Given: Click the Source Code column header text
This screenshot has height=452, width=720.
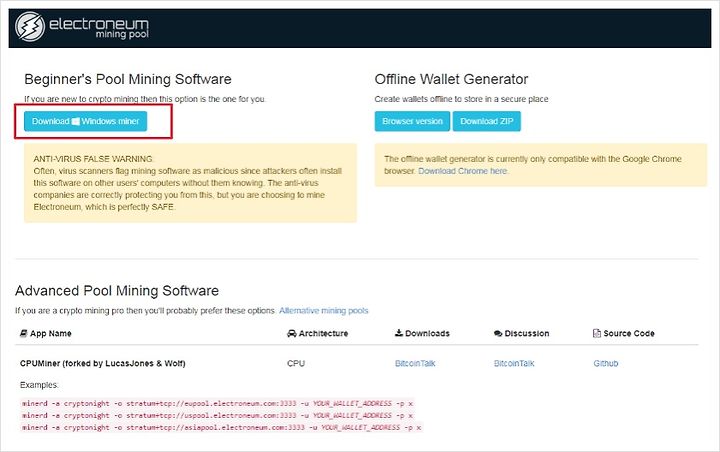Looking at the screenshot, I should click(x=629, y=333).
